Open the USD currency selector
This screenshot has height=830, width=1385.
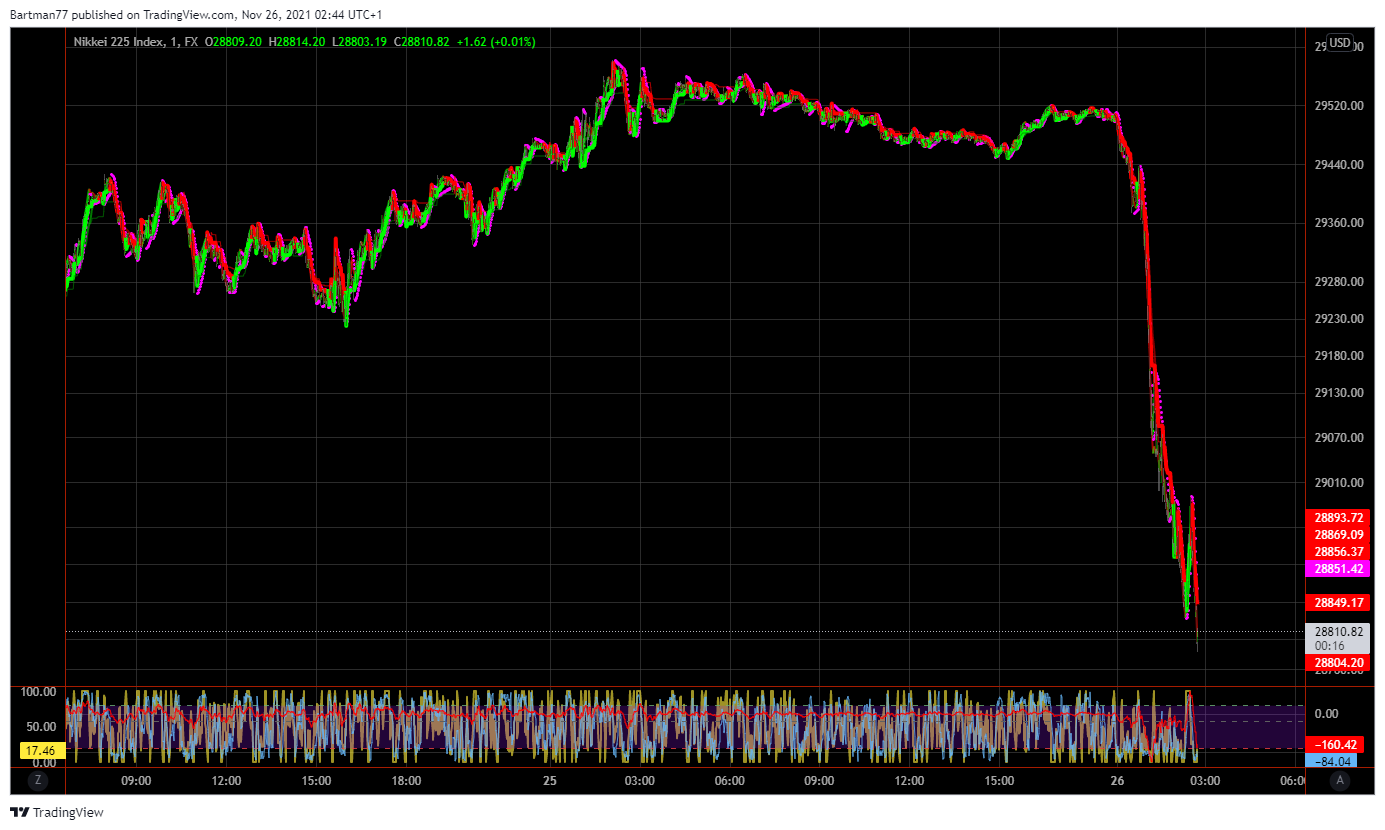(1339, 43)
